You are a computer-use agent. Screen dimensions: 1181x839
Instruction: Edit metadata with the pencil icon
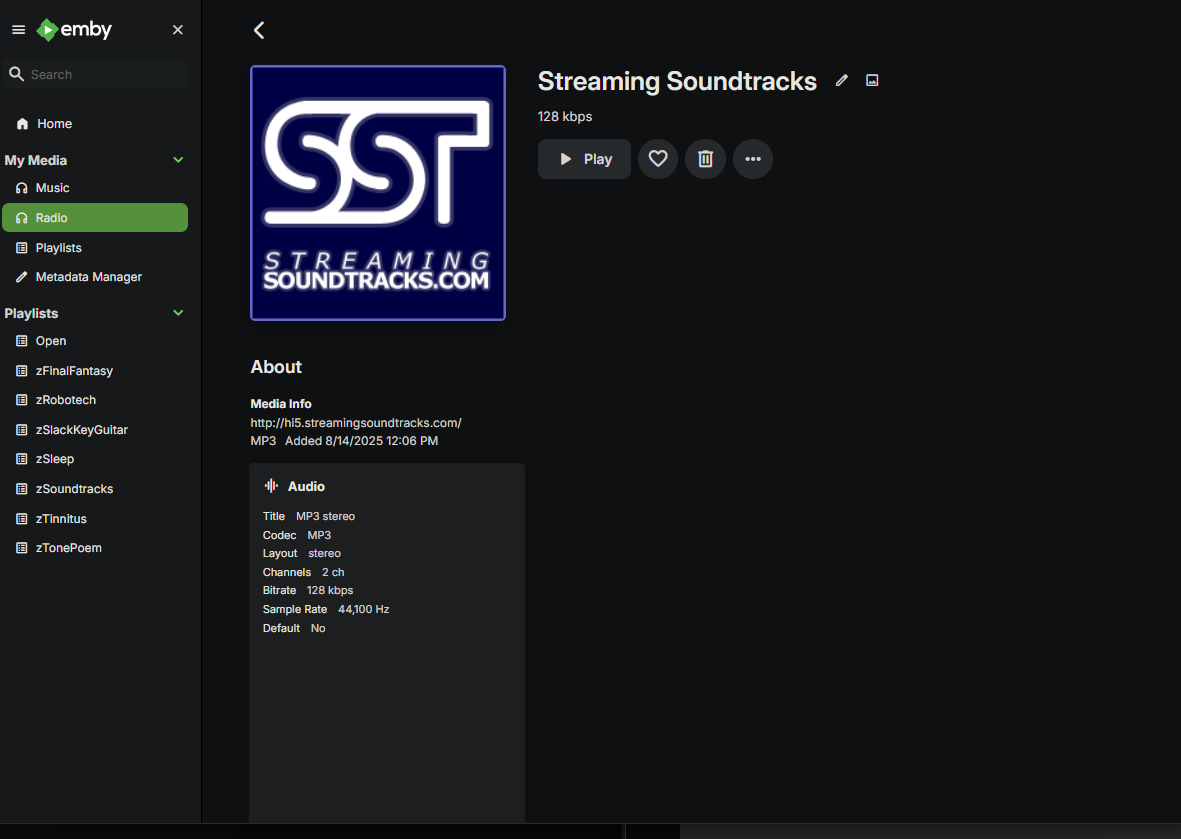click(x=841, y=81)
